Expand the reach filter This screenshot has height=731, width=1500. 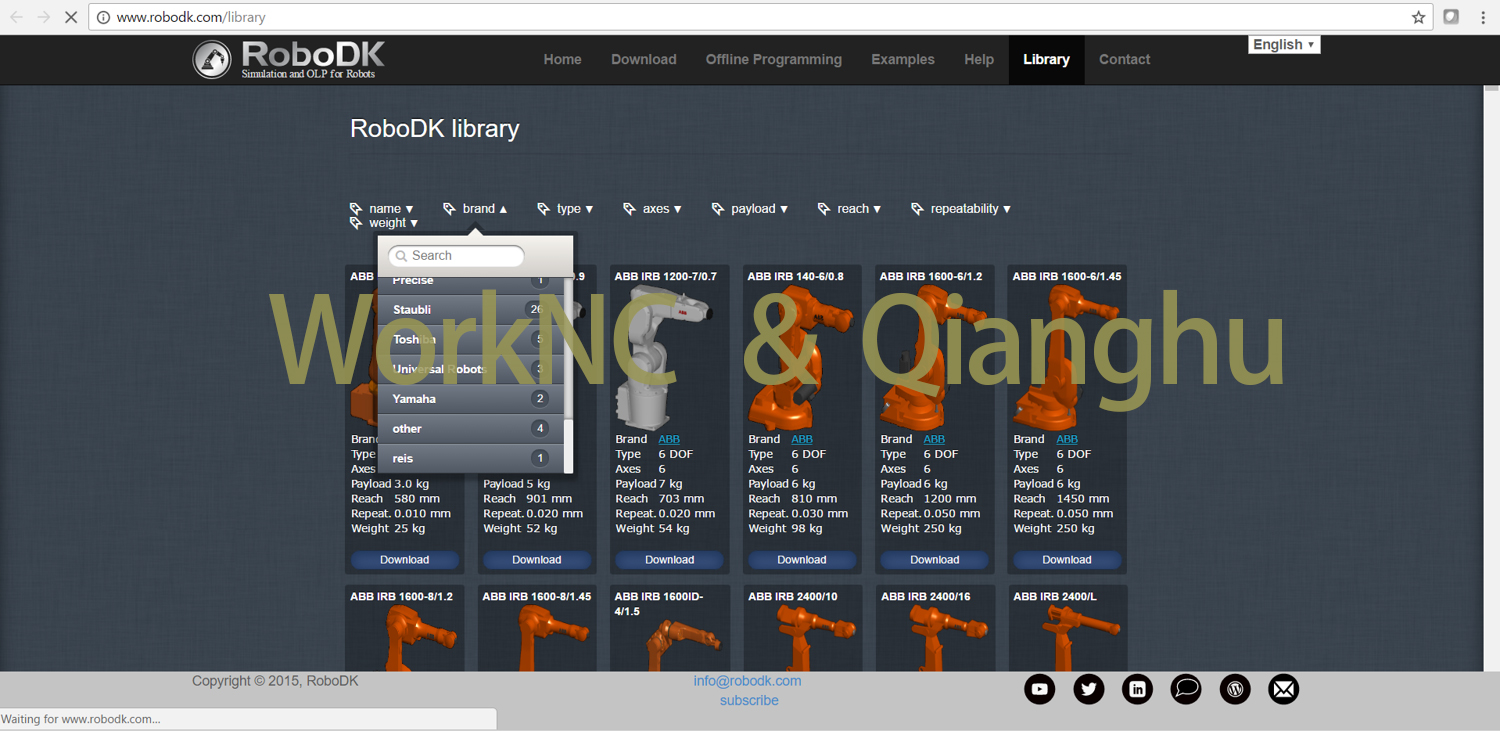(x=849, y=208)
